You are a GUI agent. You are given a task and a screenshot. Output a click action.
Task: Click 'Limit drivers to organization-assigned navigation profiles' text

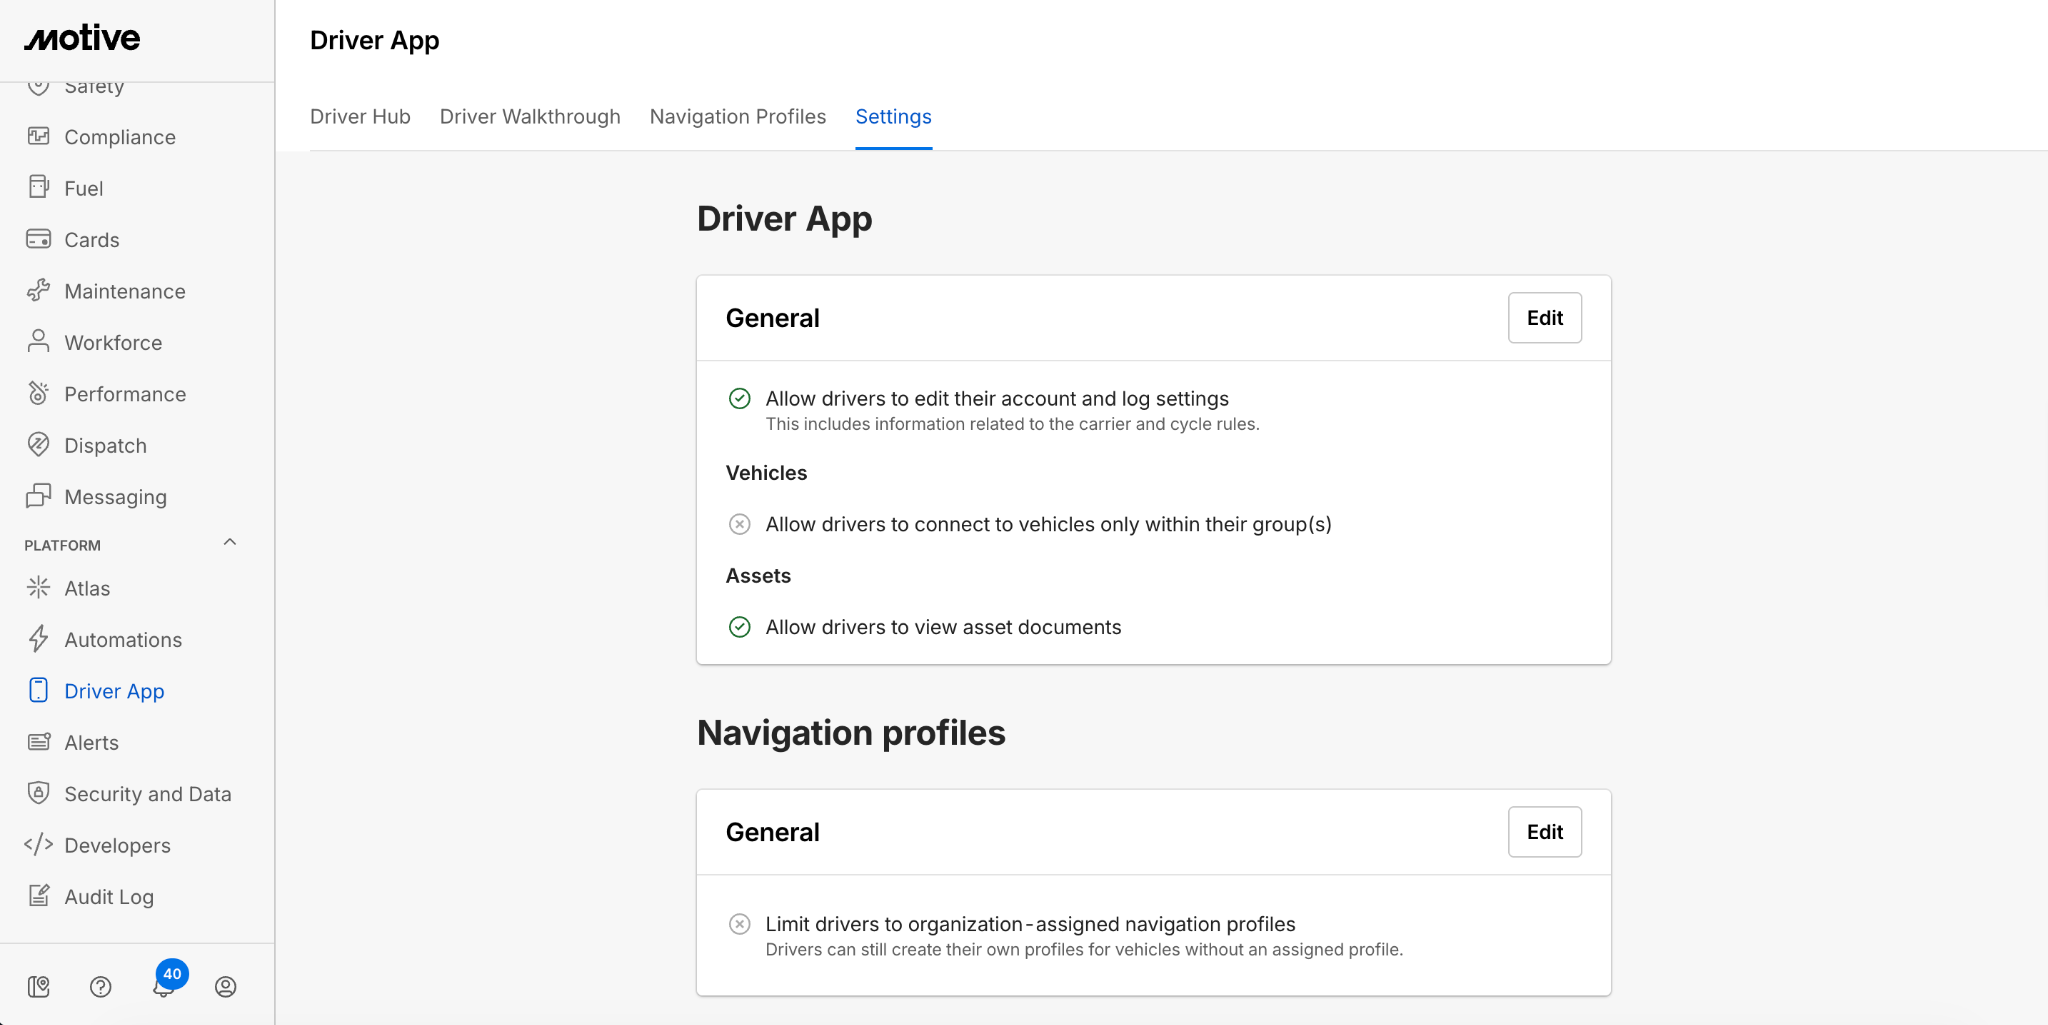pos(1031,924)
